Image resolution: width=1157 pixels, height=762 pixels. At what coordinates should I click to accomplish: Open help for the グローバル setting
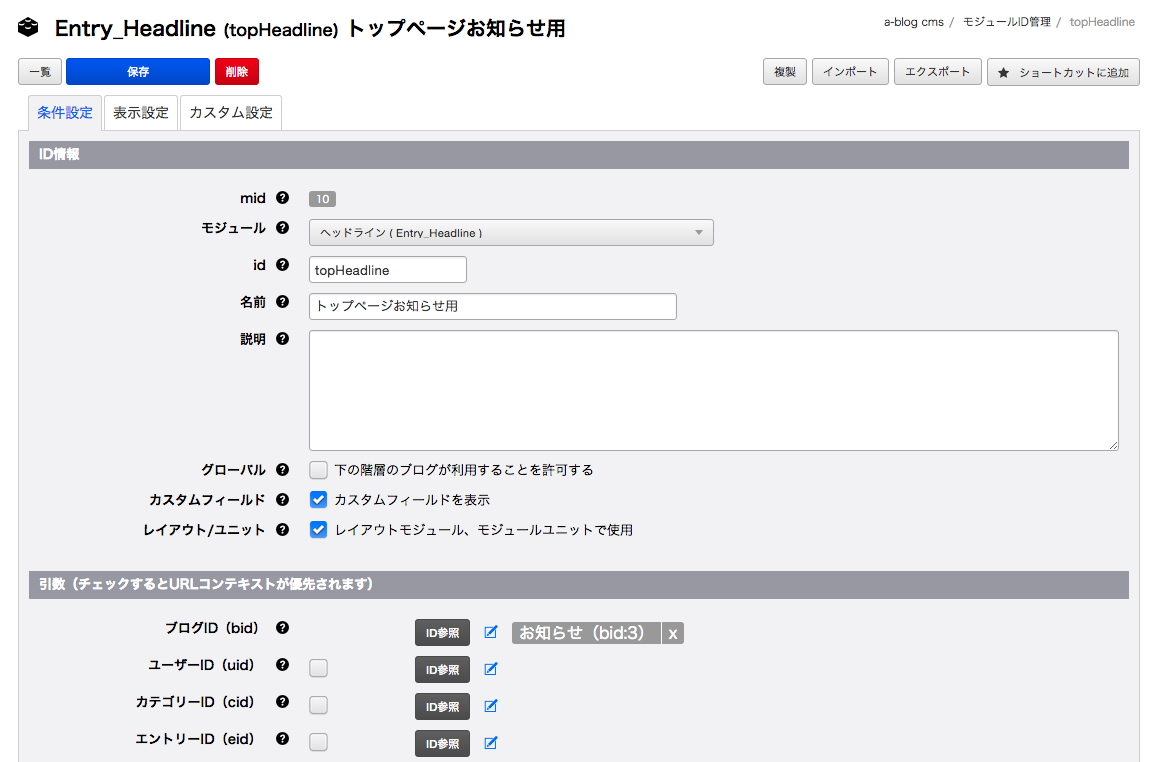pos(282,469)
